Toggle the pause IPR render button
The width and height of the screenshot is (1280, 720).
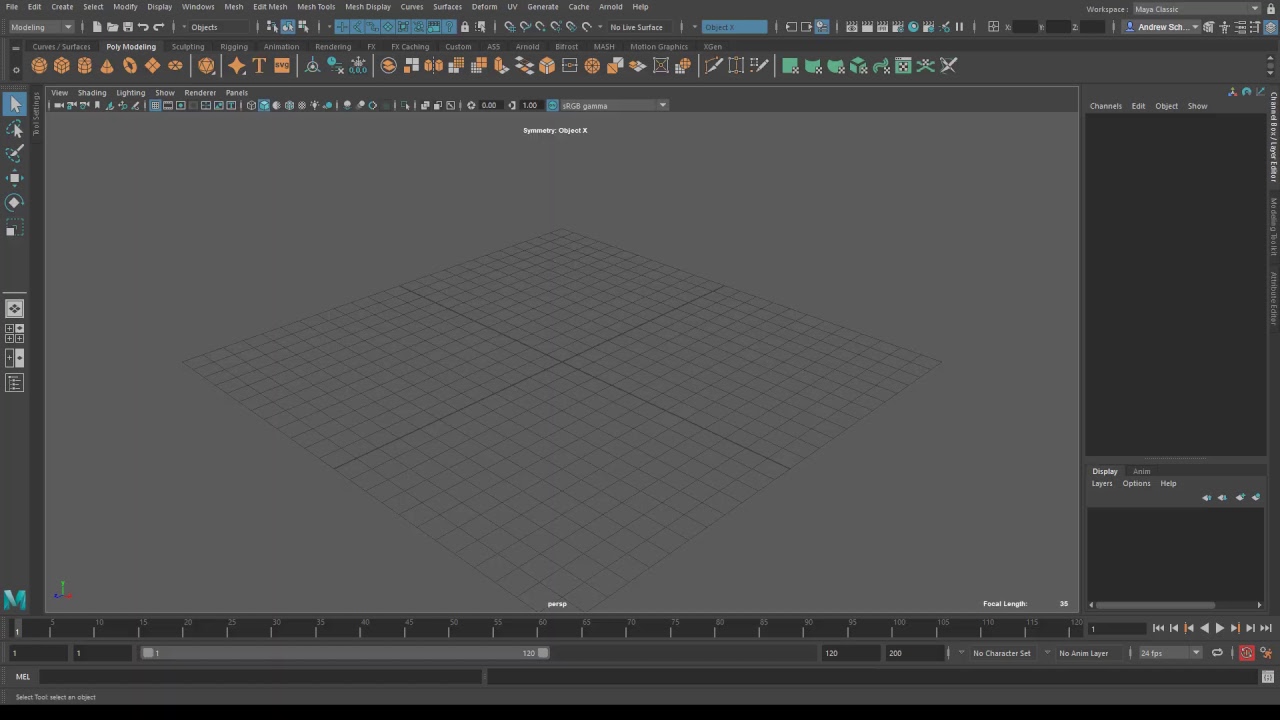tap(960, 27)
